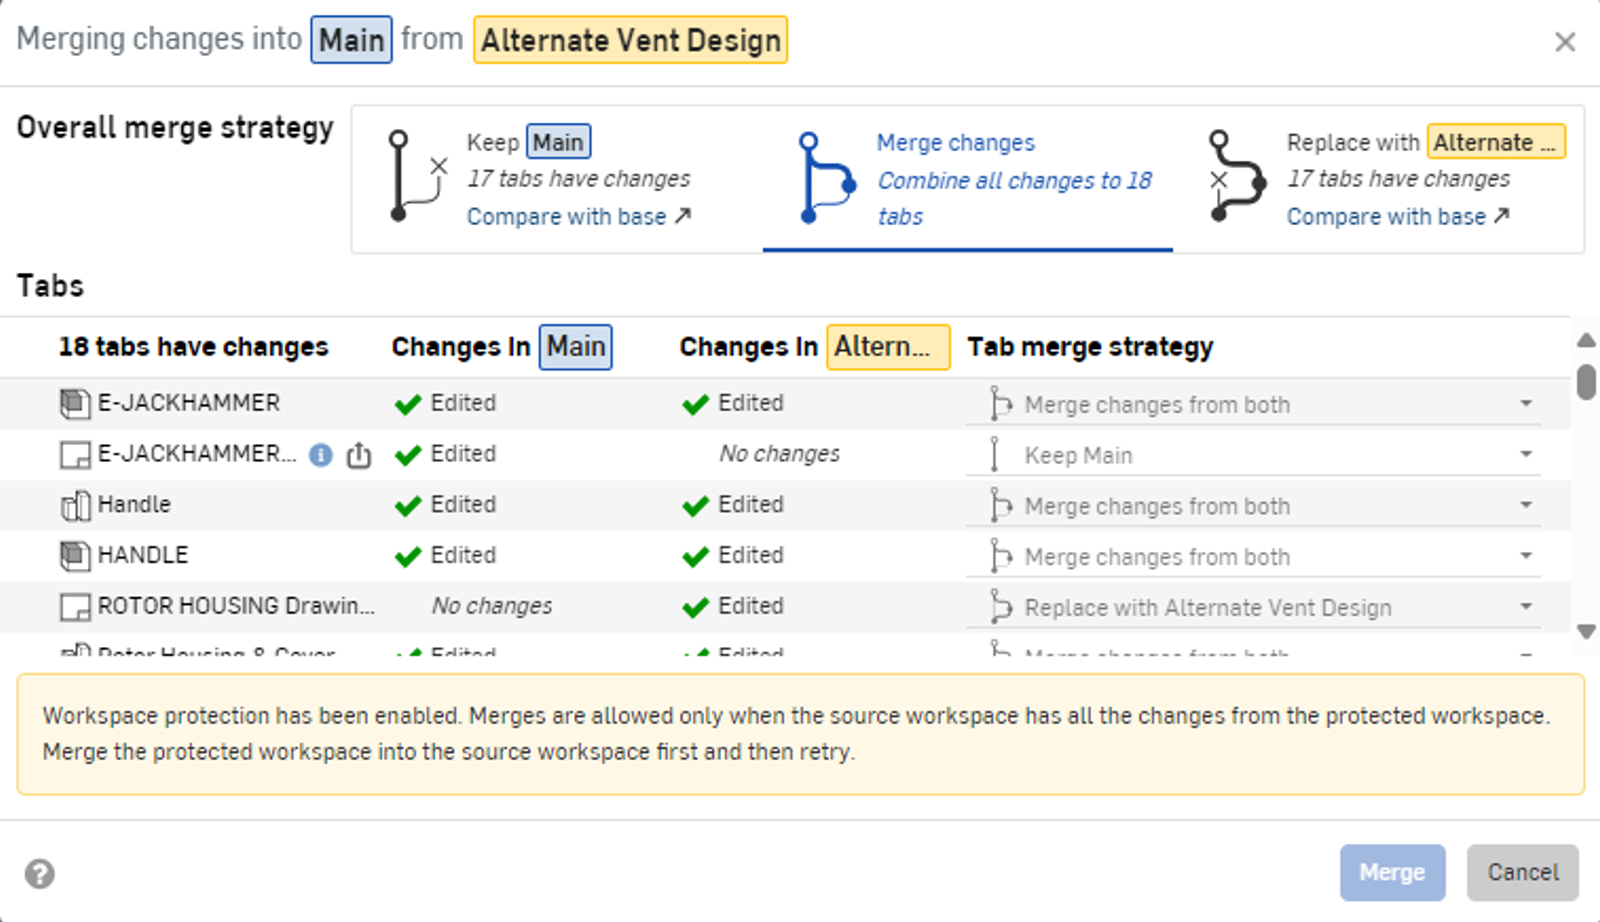Click the export icon next to E-JACKHAMMER drawing

tap(358, 456)
